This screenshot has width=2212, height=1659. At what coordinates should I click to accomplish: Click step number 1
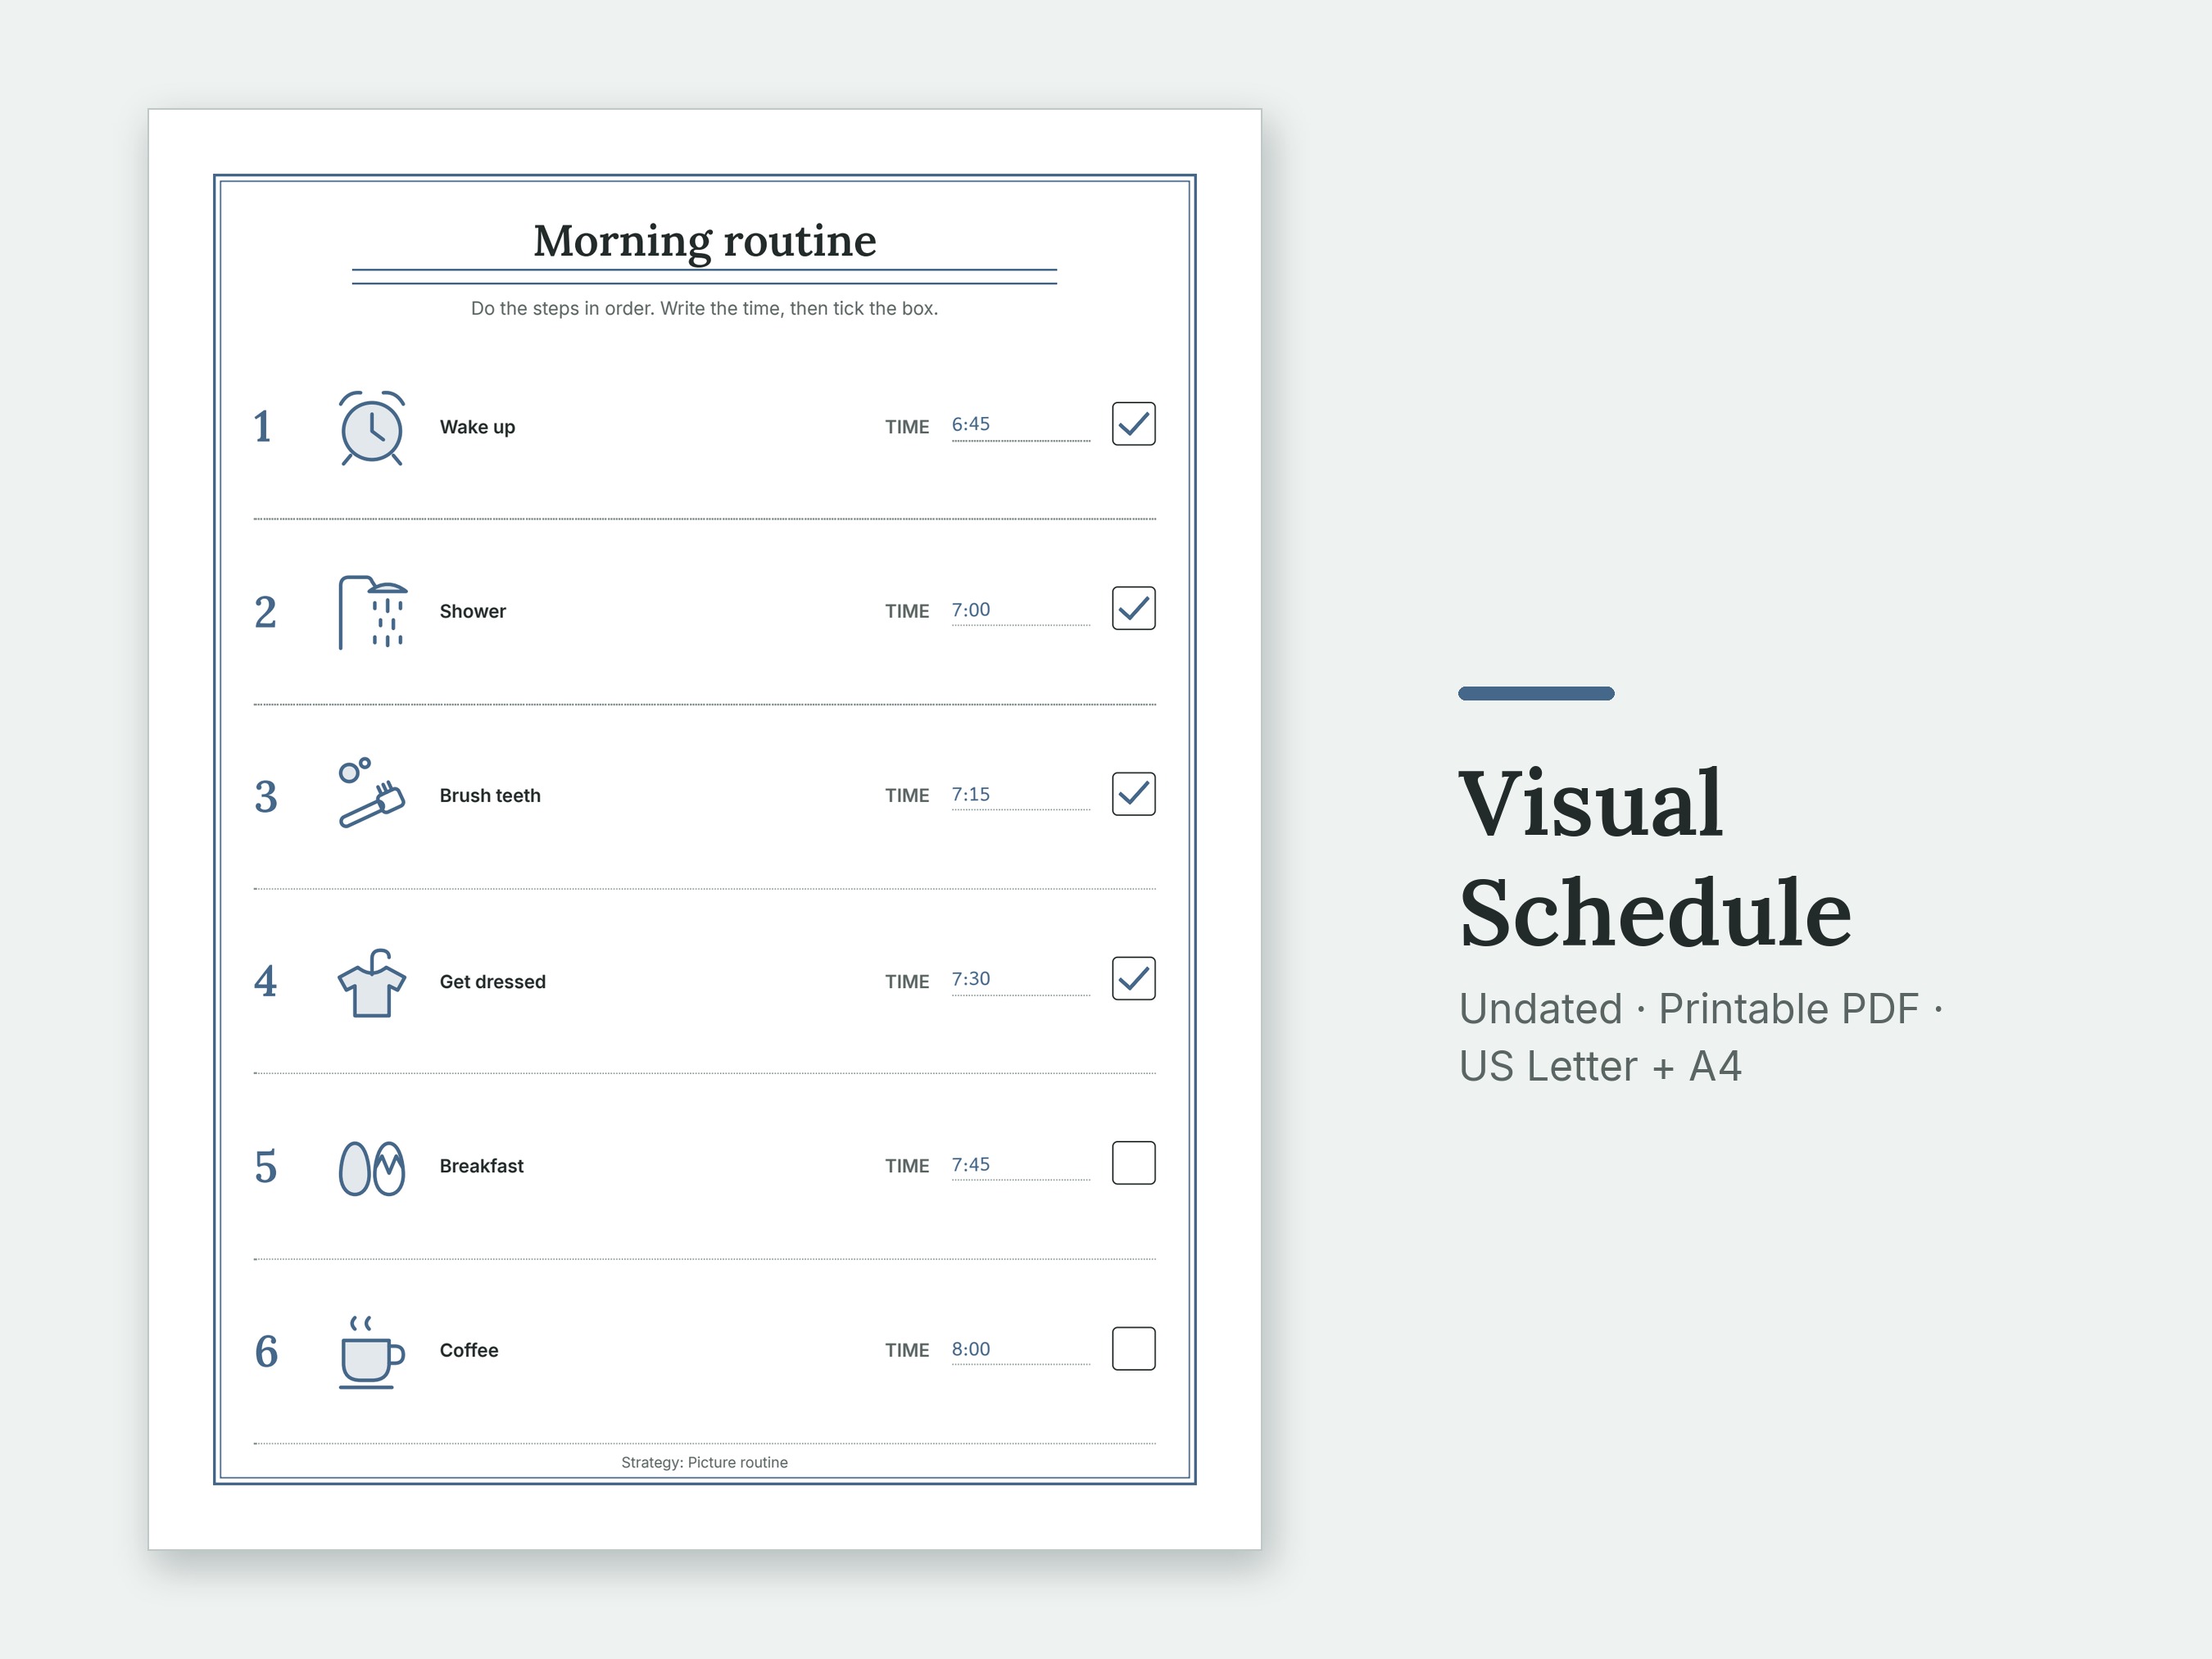pos(263,427)
